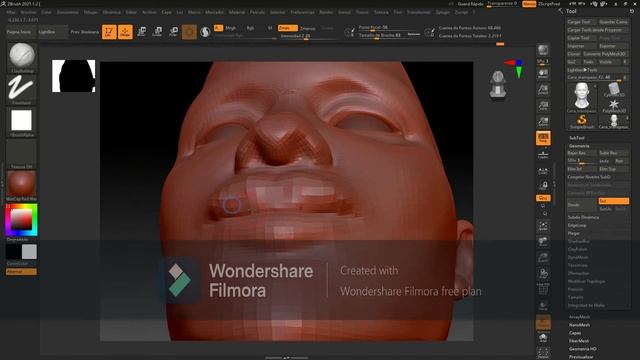Click the BPR render icon on right shelf
640x360 pixels.
[543, 51]
